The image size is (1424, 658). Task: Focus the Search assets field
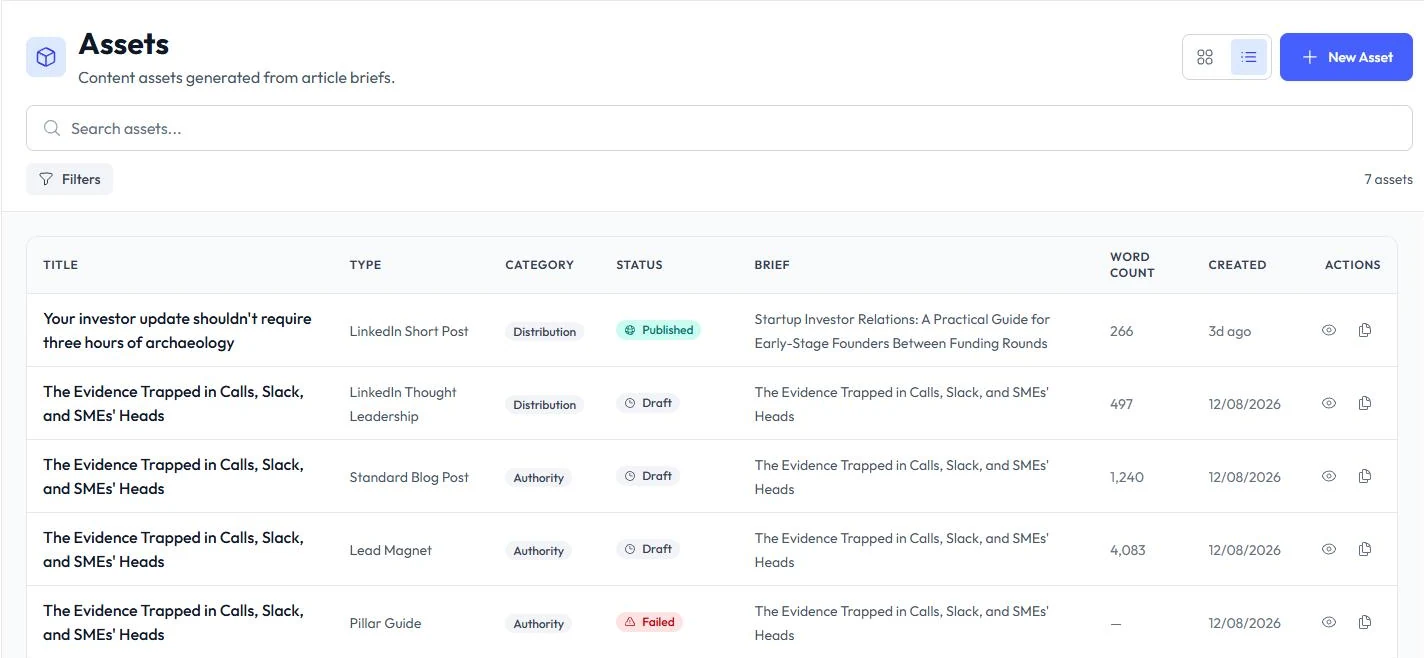point(719,128)
